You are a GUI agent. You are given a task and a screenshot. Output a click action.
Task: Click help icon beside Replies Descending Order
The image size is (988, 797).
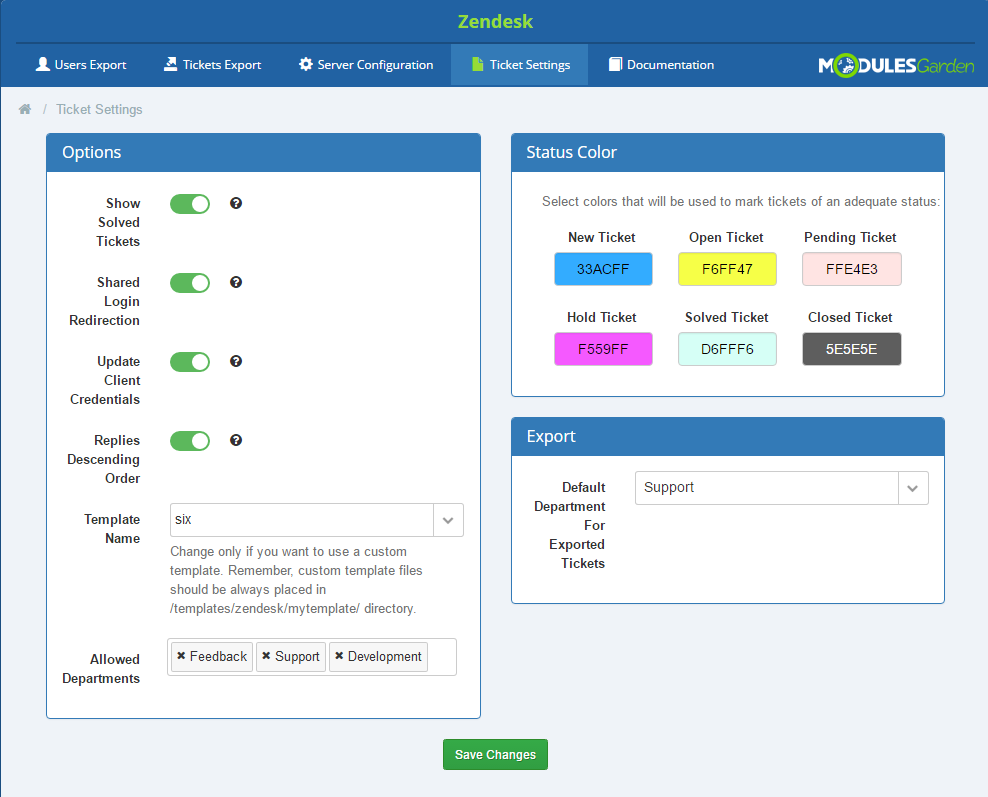click(236, 440)
